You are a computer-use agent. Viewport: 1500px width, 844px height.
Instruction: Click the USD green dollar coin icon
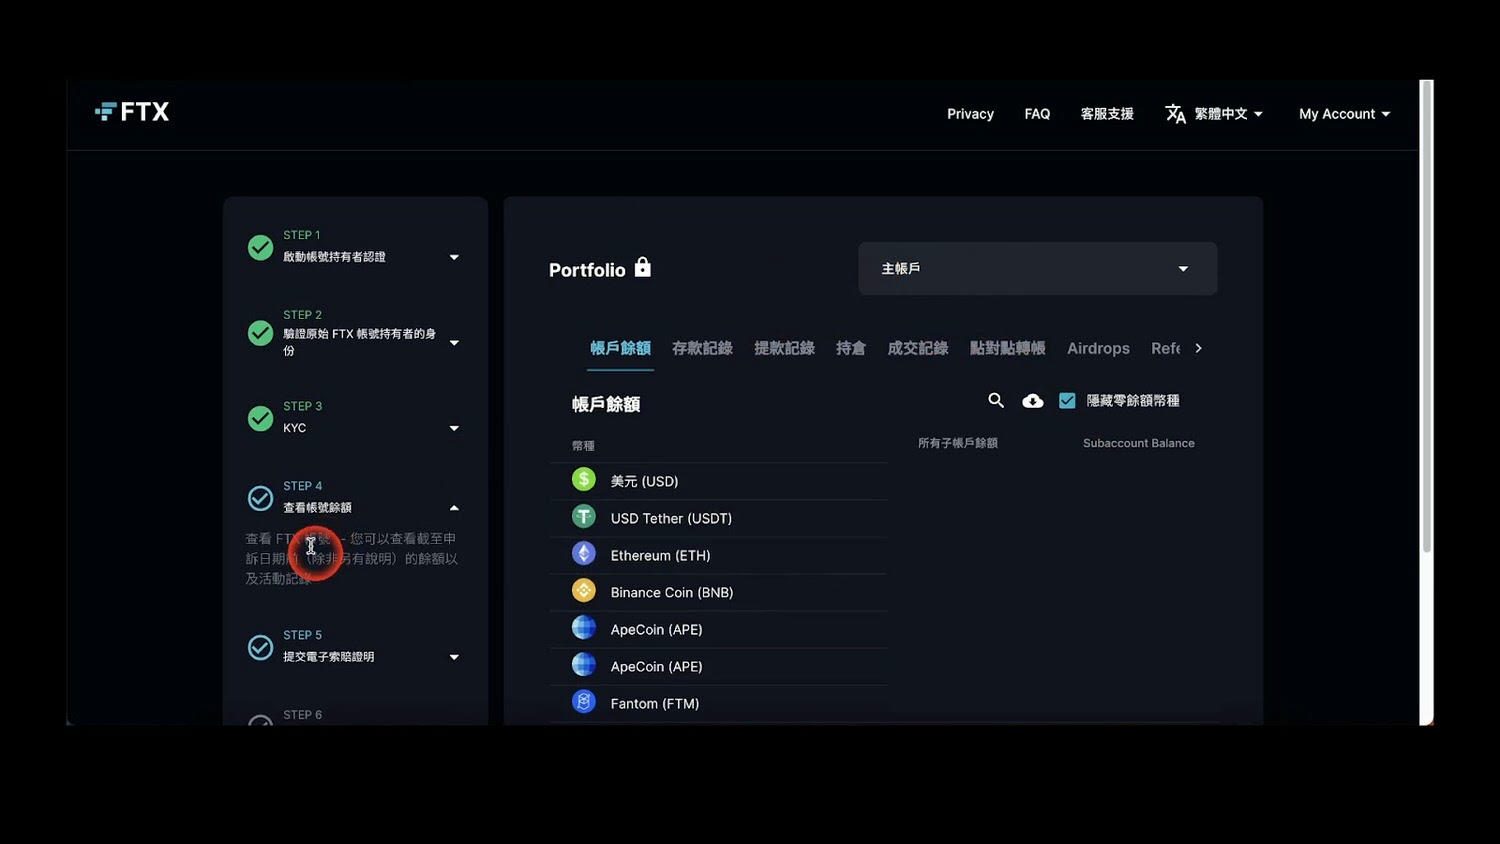pos(584,480)
